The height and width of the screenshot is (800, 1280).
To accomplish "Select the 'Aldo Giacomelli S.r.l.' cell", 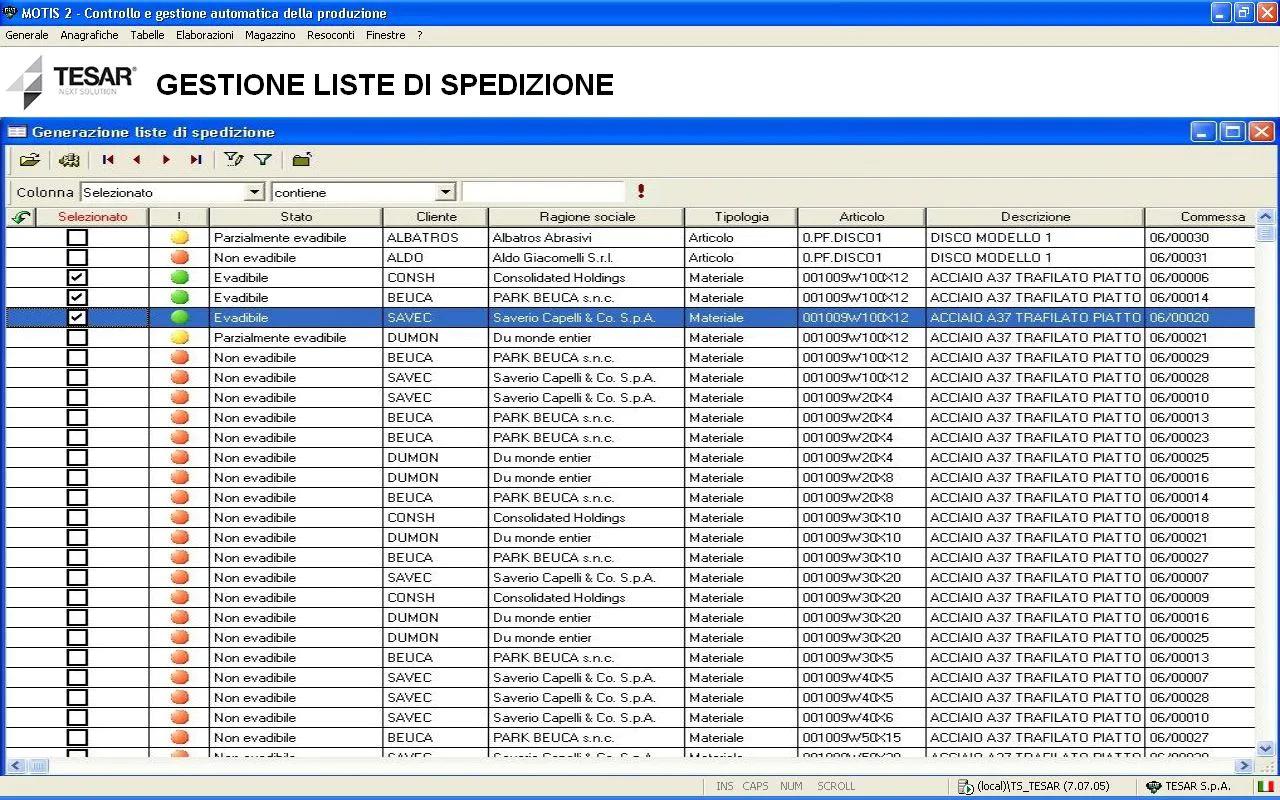I will 587,257.
